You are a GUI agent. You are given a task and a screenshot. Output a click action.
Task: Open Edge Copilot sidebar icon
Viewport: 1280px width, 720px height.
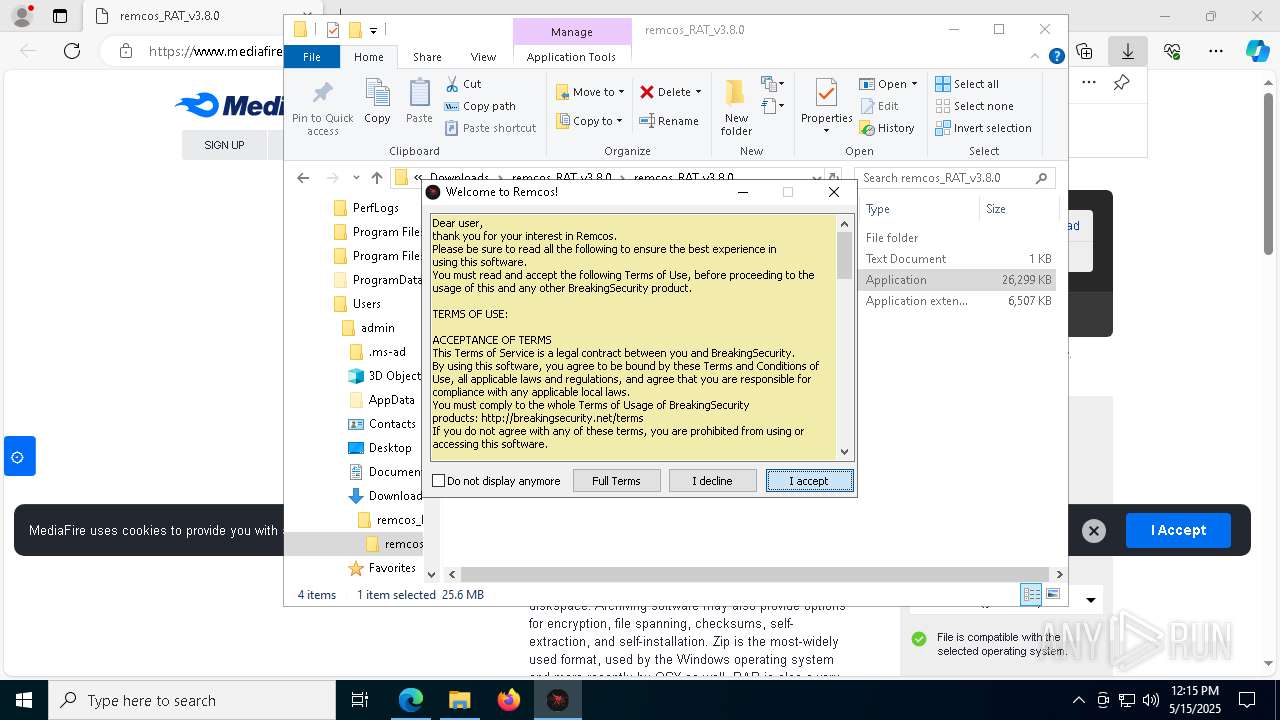click(1257, 51)
